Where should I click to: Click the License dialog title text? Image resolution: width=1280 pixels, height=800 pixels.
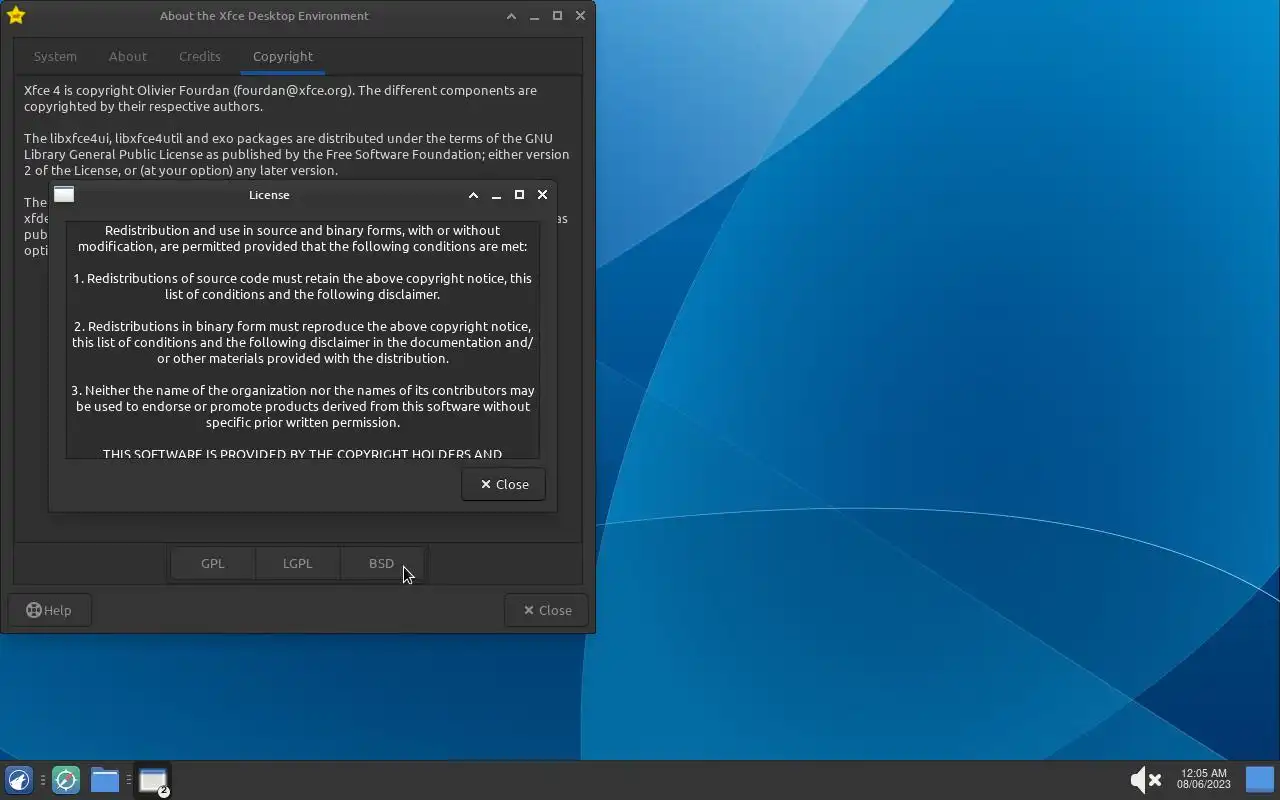(269, 195)
